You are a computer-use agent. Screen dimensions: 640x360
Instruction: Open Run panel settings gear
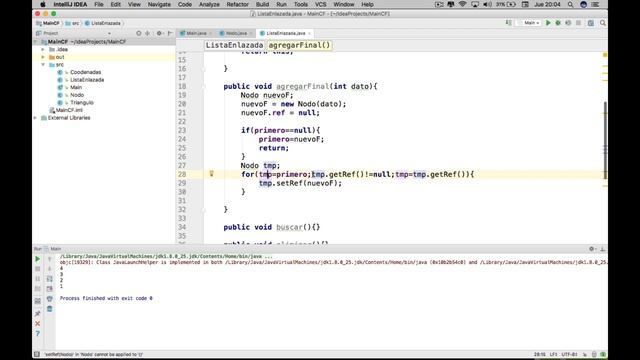coord(592,249)
